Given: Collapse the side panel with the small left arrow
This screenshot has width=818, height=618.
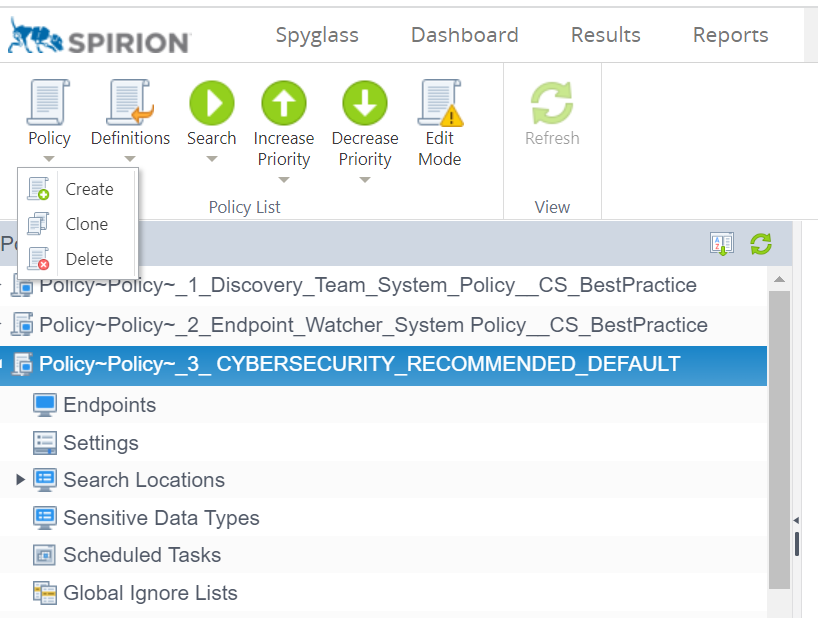Looking at the screenshot, I should [796, 520].
